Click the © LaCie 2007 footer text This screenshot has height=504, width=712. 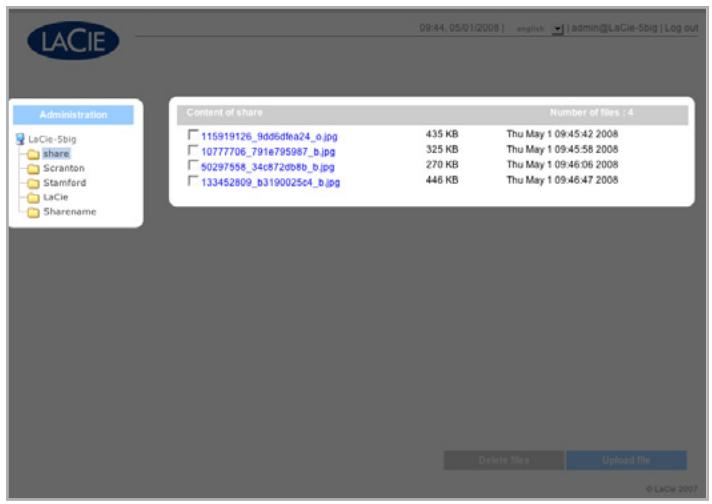tap(672, 489)
